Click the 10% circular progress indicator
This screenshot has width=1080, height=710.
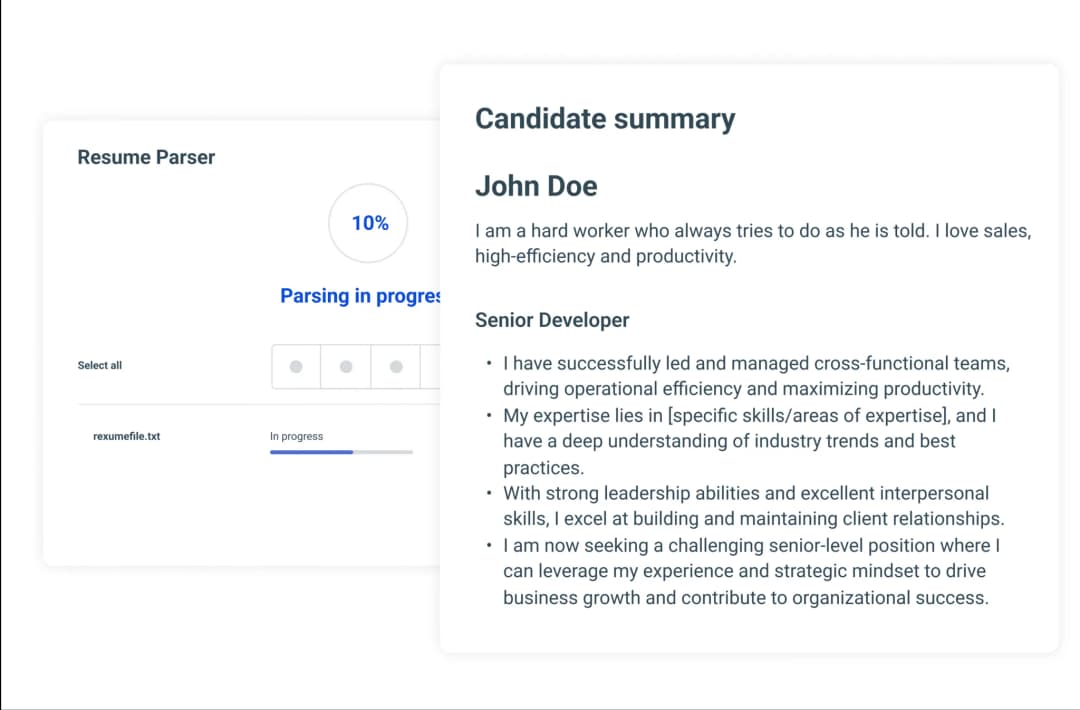[x=369, y=223]
